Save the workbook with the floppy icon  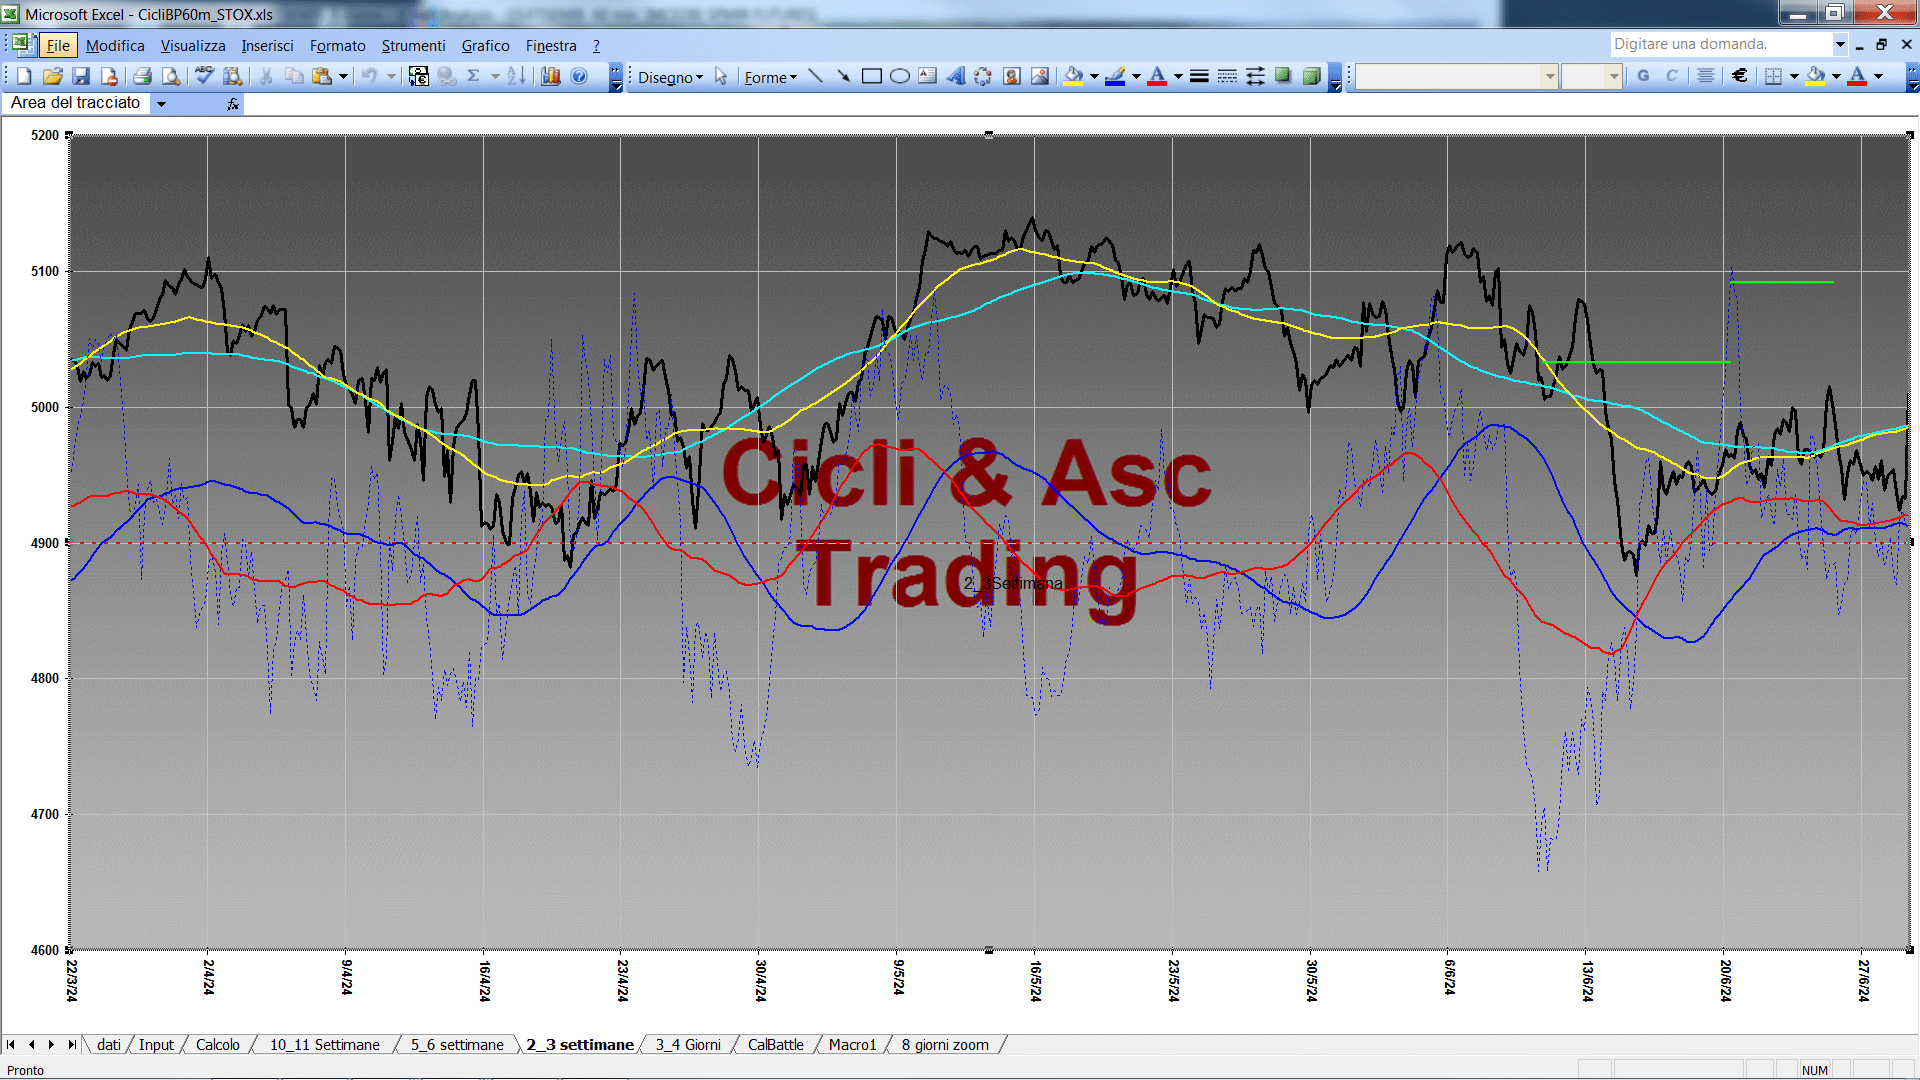pyautogui.click(x=81, y=76)
